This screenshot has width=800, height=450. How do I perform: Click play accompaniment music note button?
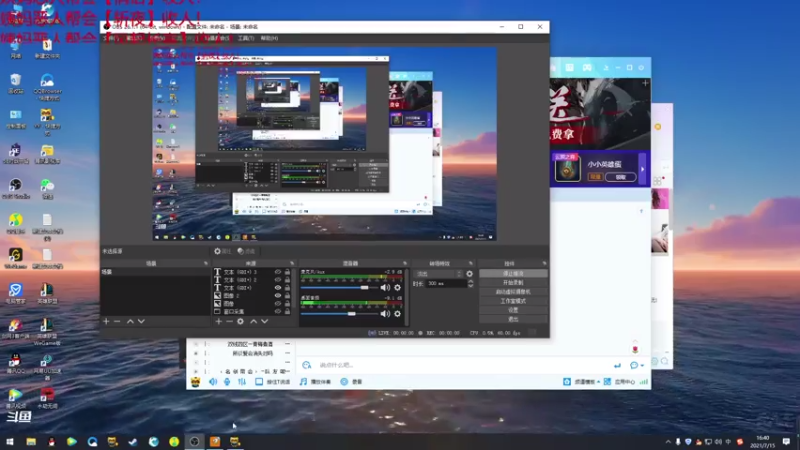point(315,382)
